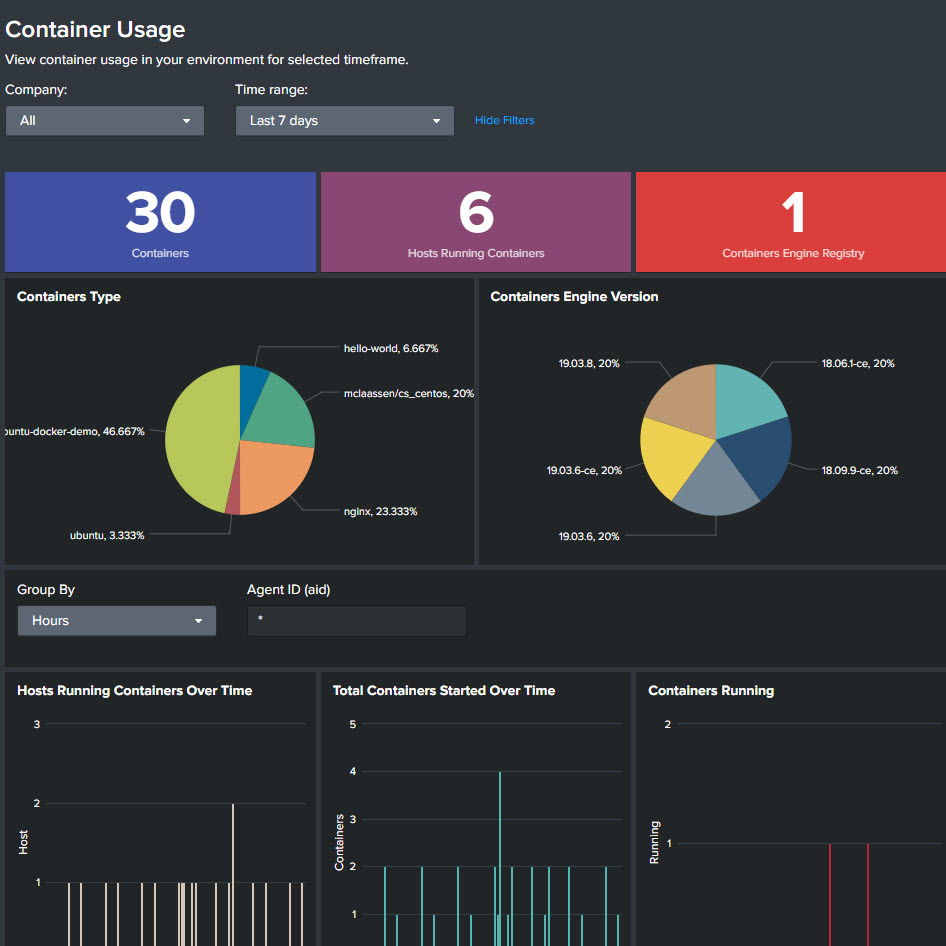Select the blue 30 Containers tile
The width and height of the screenshot is (946, 946).
tap(160, 222)
